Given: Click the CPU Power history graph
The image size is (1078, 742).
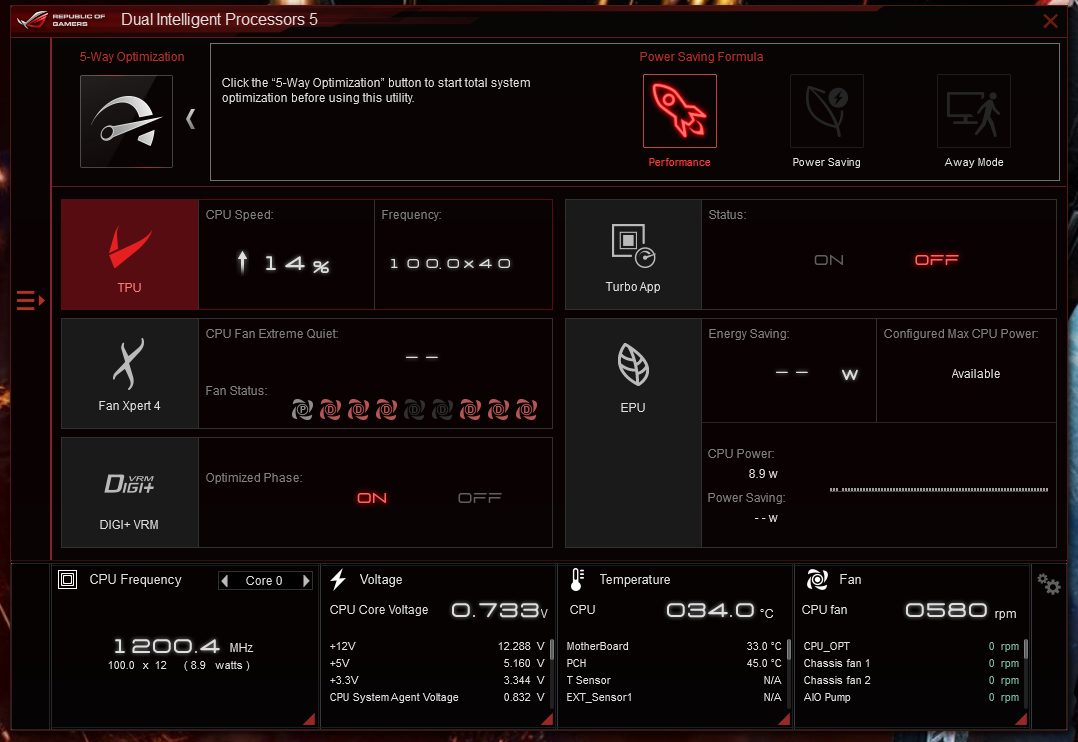Looking at the screenshot, I should pos(938,490).
